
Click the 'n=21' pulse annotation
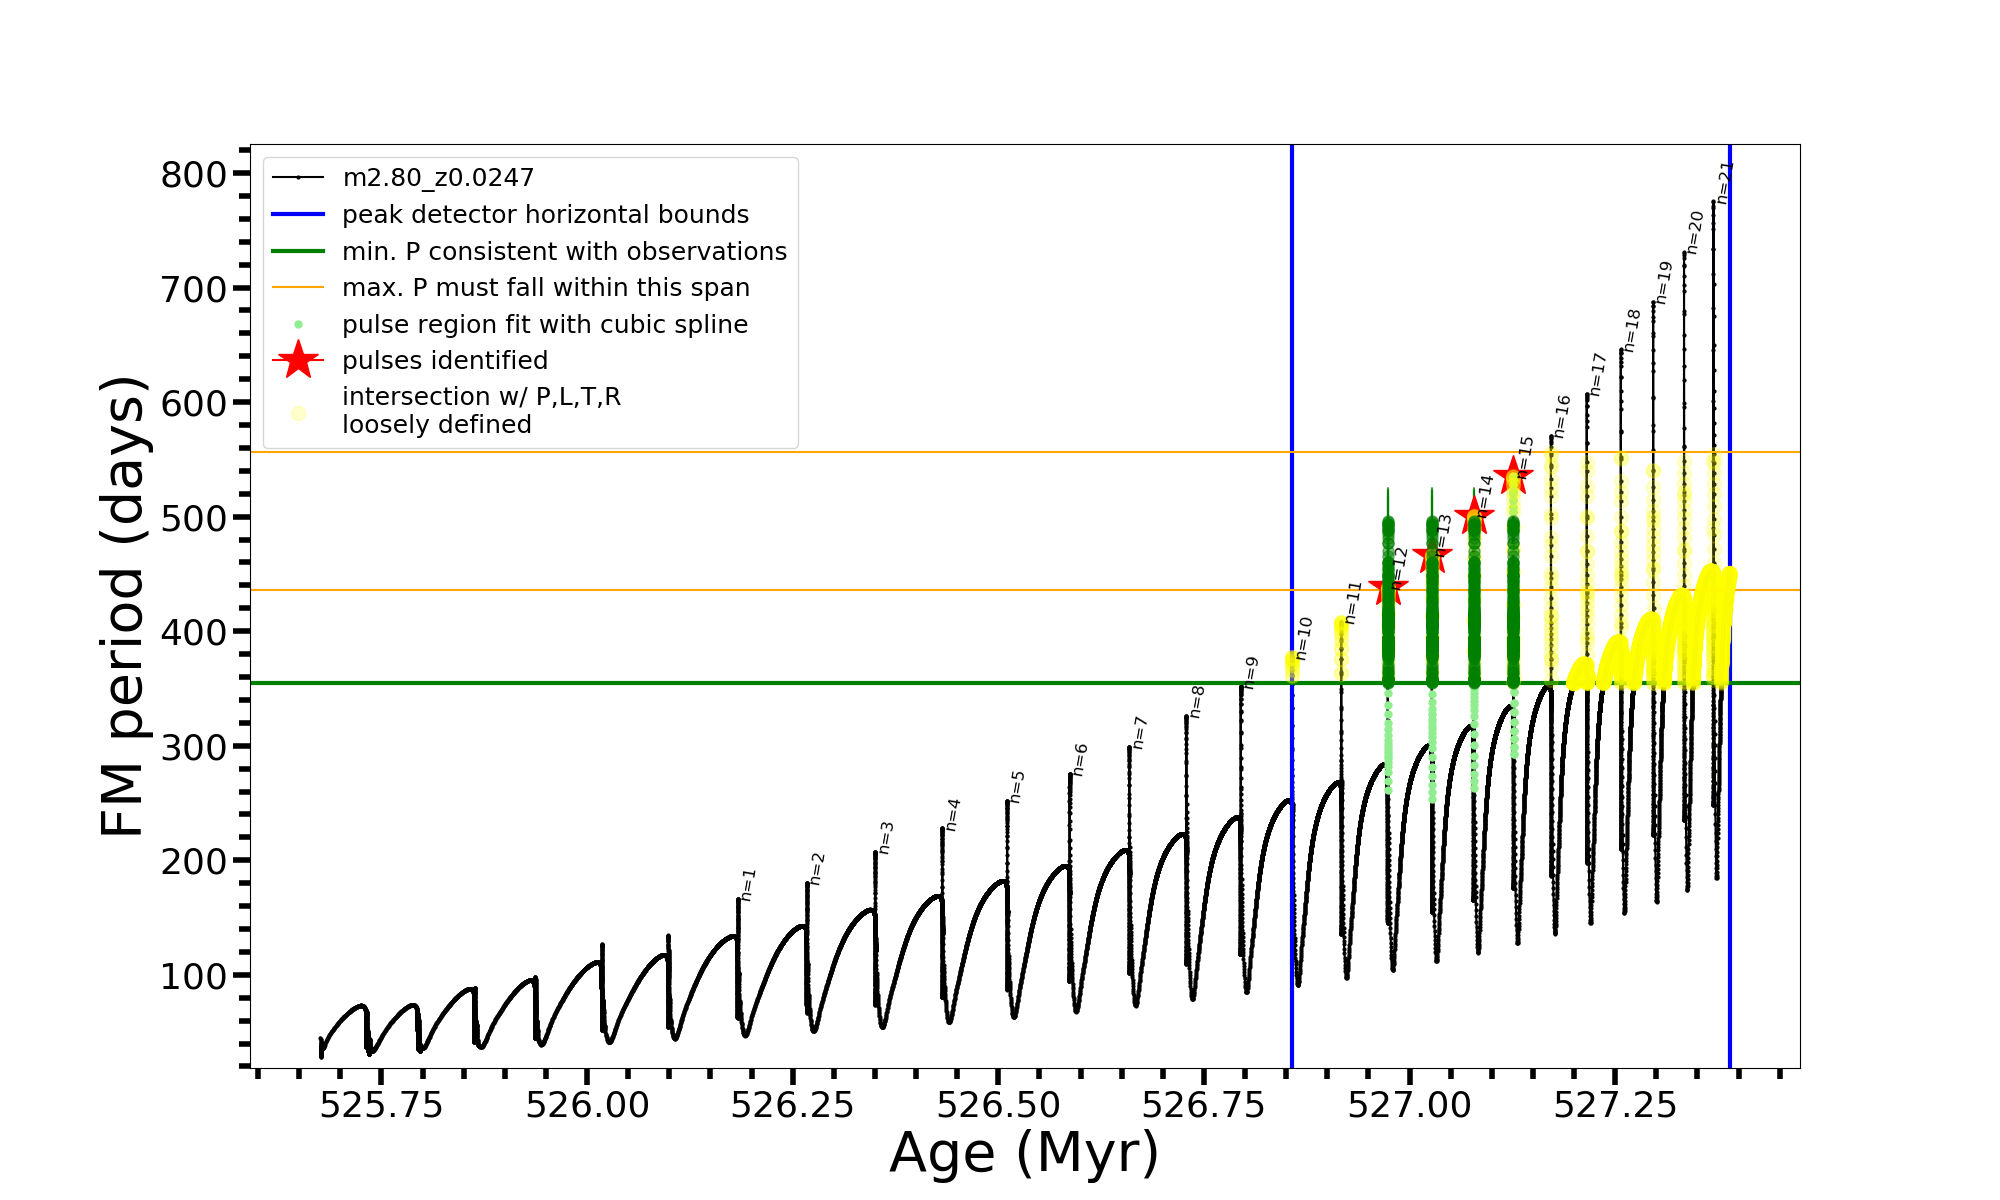[1724, 182]
